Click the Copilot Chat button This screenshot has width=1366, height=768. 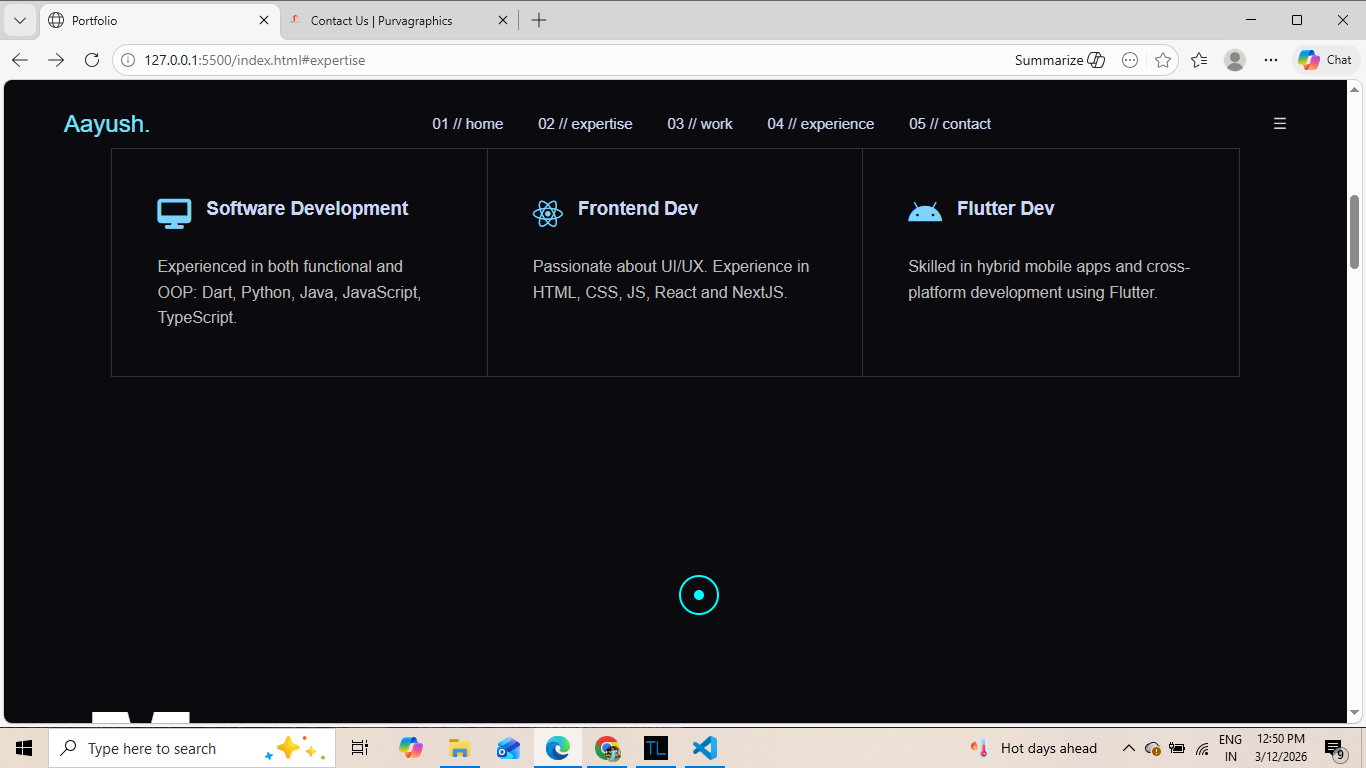click(x=1325, y=60)
